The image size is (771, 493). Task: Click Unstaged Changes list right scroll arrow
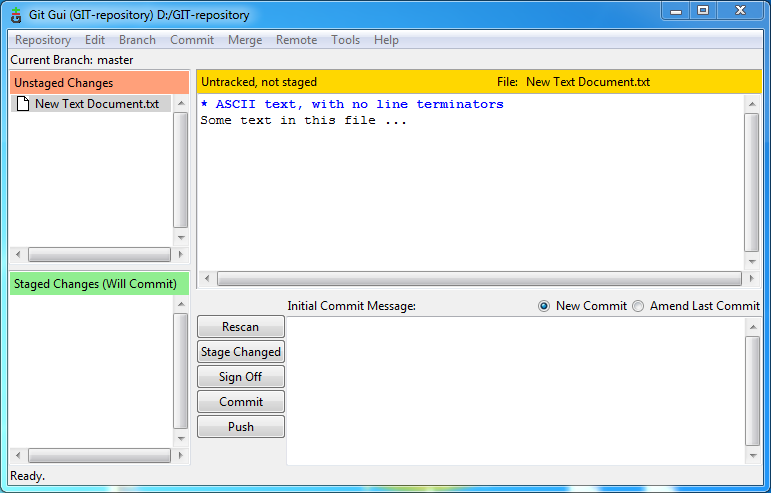coord(180,255)
